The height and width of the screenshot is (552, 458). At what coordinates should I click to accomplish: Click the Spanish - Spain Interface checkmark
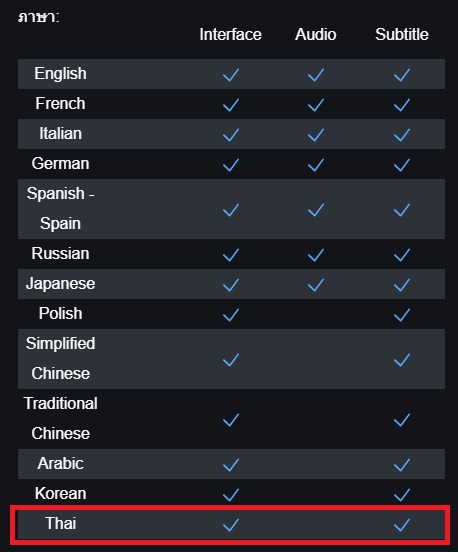[x=231, y=210]
